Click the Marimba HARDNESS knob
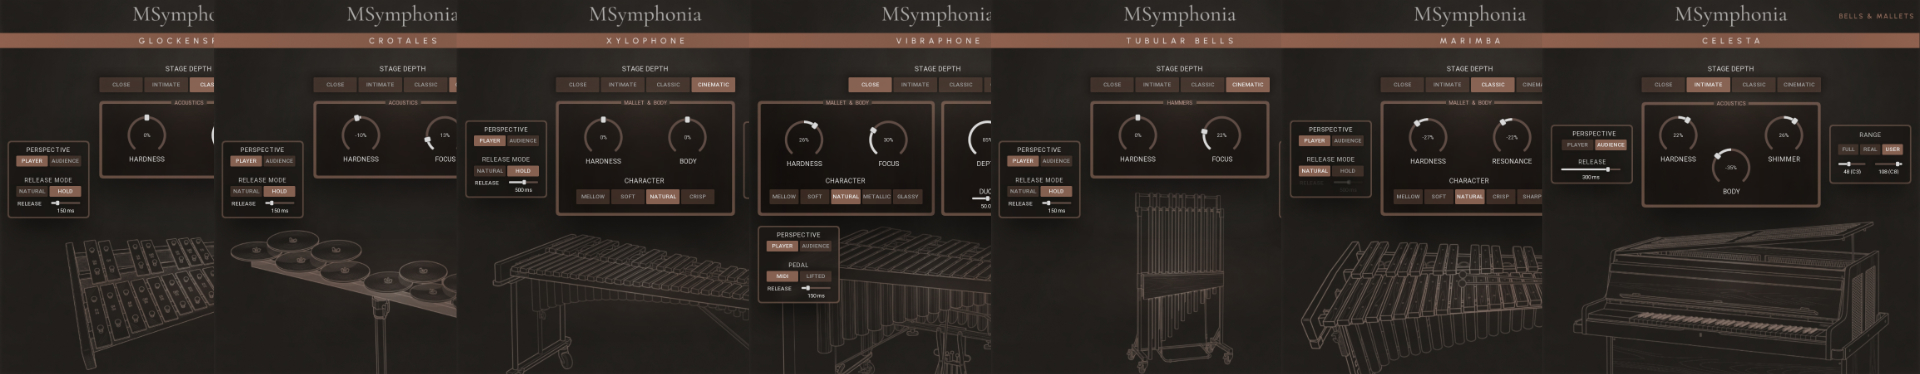 [x=1428, y=136]
